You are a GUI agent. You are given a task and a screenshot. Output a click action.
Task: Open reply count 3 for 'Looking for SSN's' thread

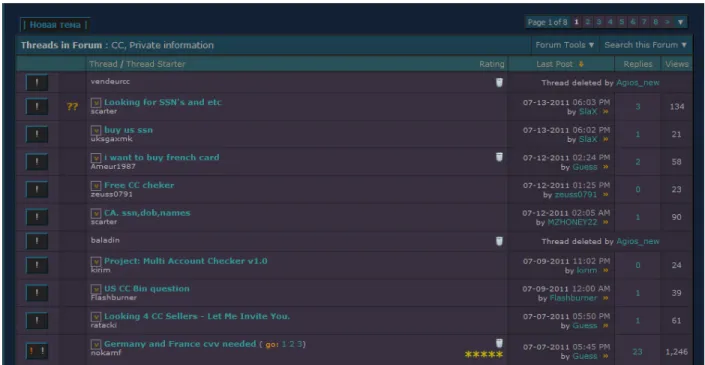coord(638,107)
